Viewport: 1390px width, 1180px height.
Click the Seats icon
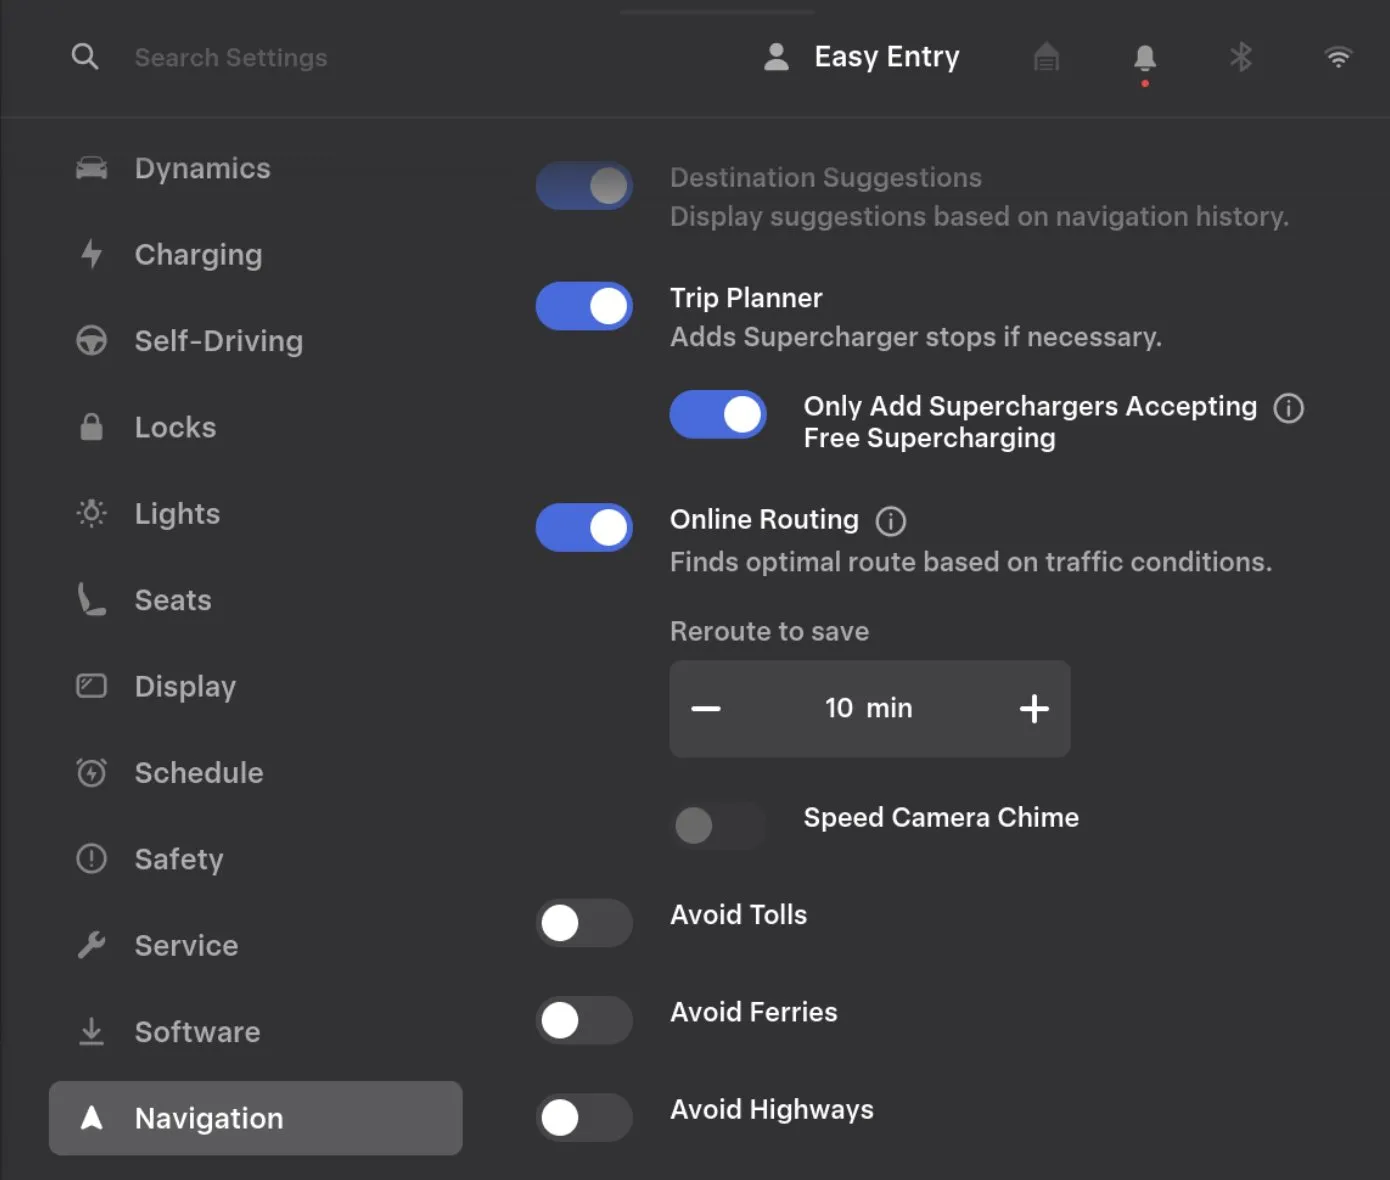pyautogui.click(x=91, y=599)
